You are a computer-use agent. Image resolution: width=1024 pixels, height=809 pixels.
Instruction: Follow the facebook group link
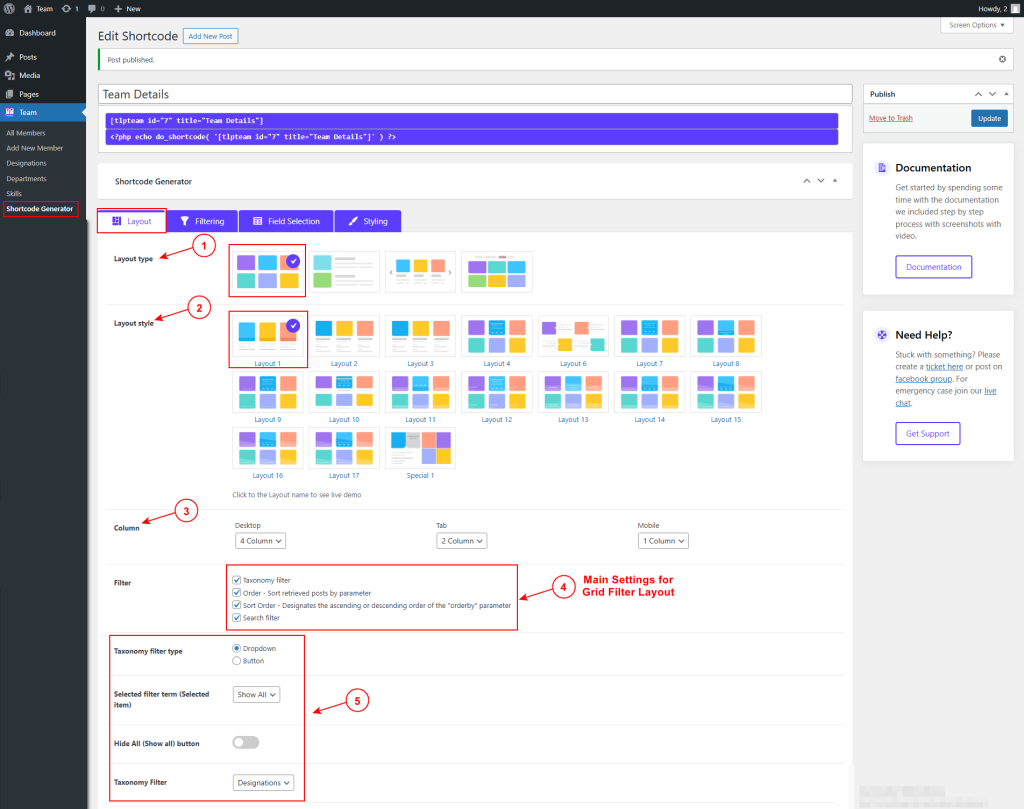[923, 379]
